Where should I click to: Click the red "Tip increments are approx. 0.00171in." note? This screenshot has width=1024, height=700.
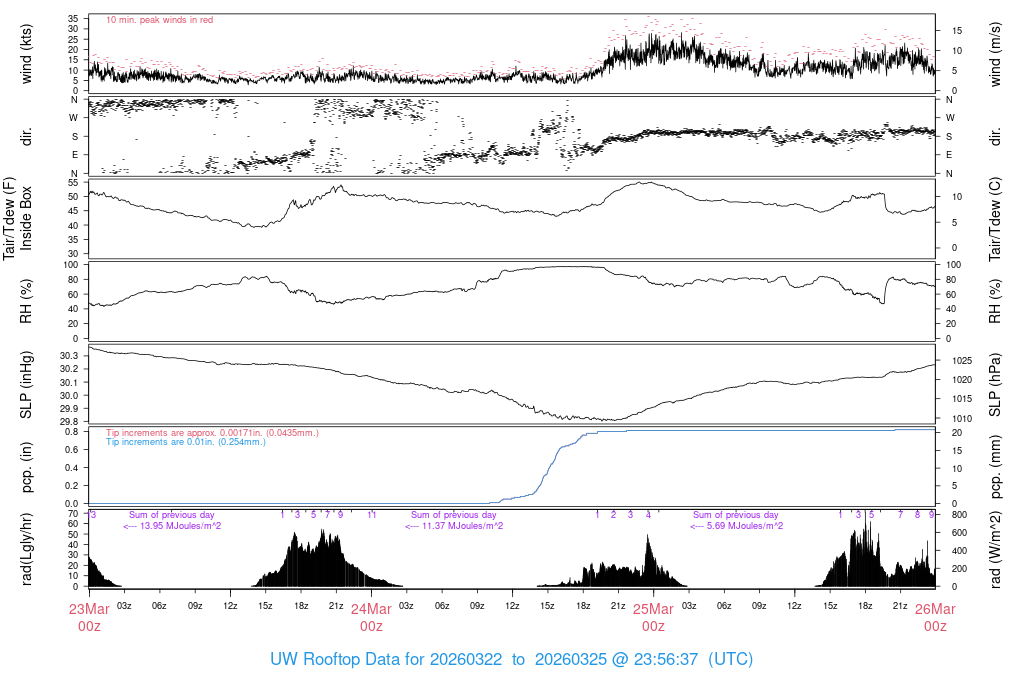[x=212, y=432]
